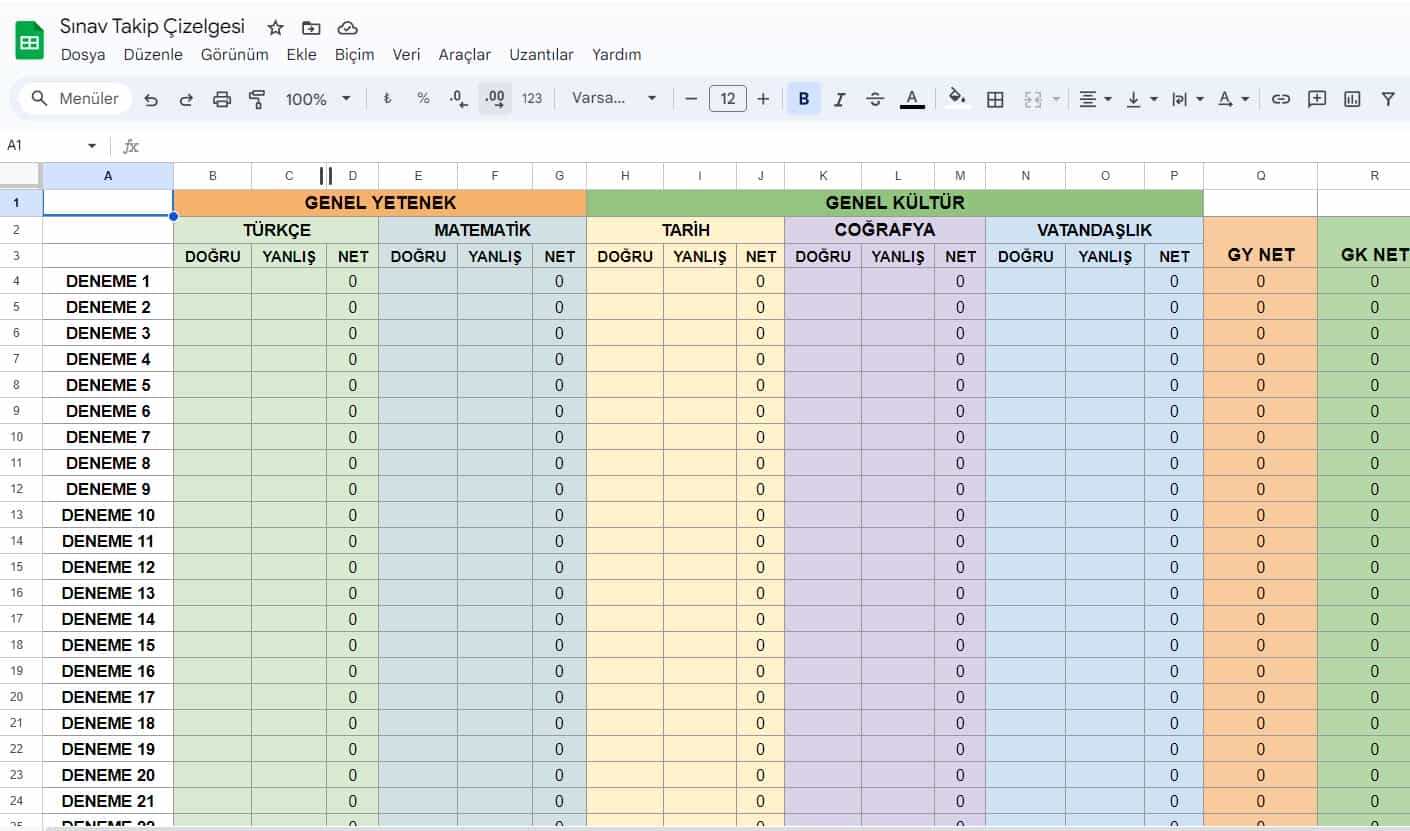Image resolution: width=1410 pixels, height=831 pixels.
Task: Click the print icon in toolbar
Action: coord(222,99)
